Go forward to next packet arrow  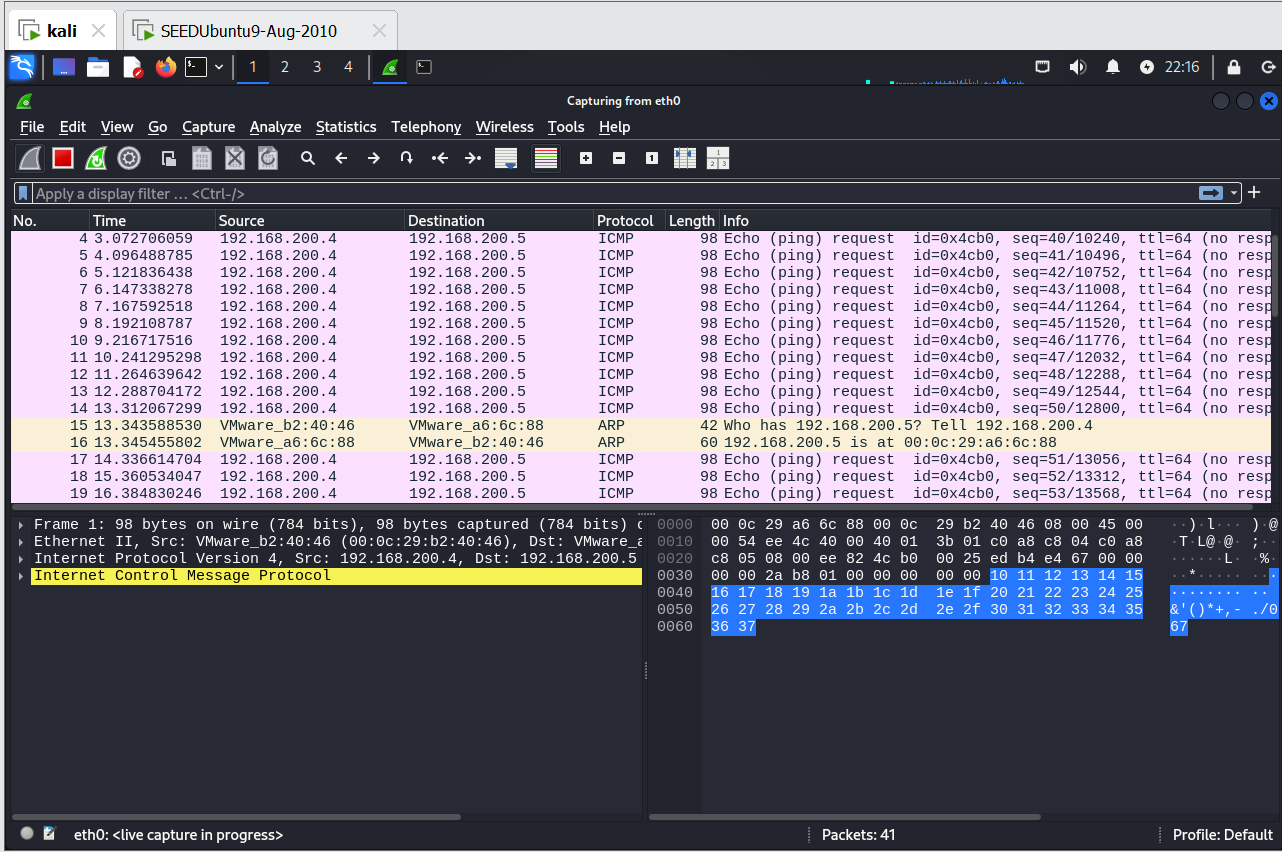pyautogui.click(x=374, y=158)
